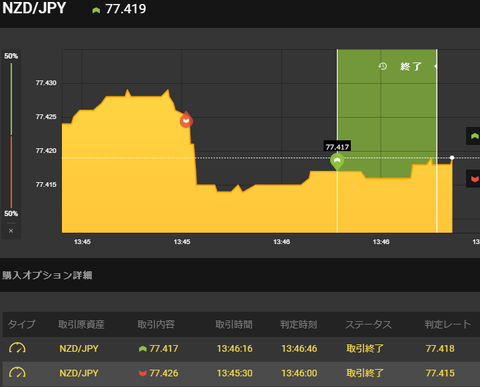Viewport: 480px width, 387px height.
Task: Click the gauge type icon for the 77.426 trade row
Action: pos(17,373)
